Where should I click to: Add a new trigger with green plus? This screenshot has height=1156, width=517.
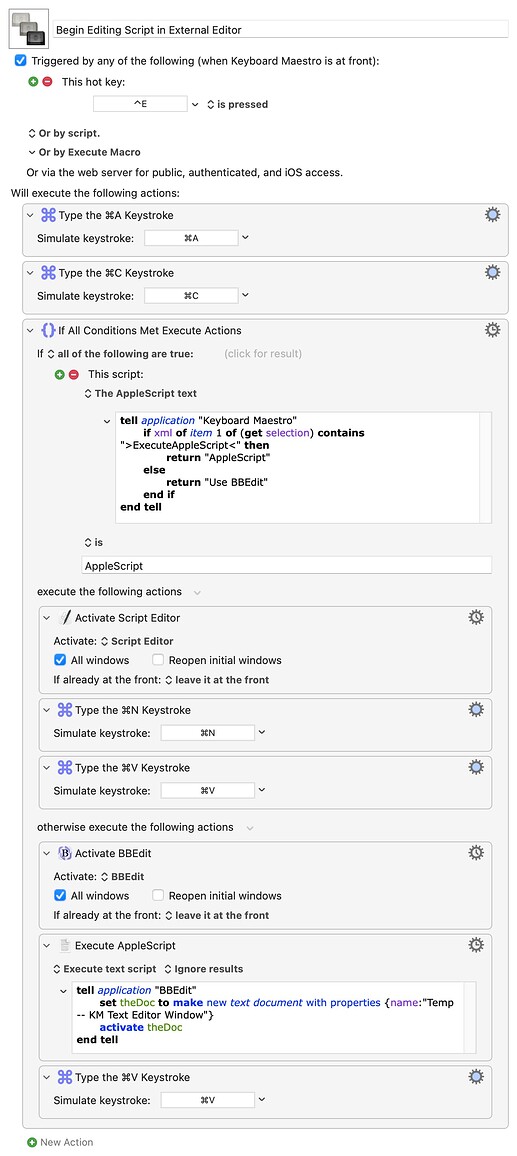[x=33, y=82]
